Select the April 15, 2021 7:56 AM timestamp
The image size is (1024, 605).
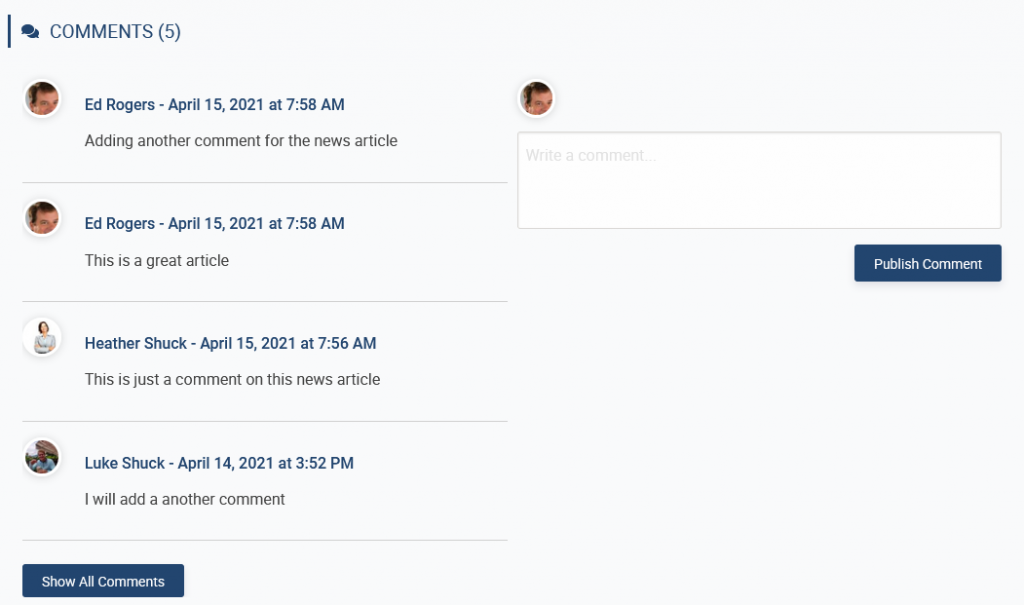[288, 344]
